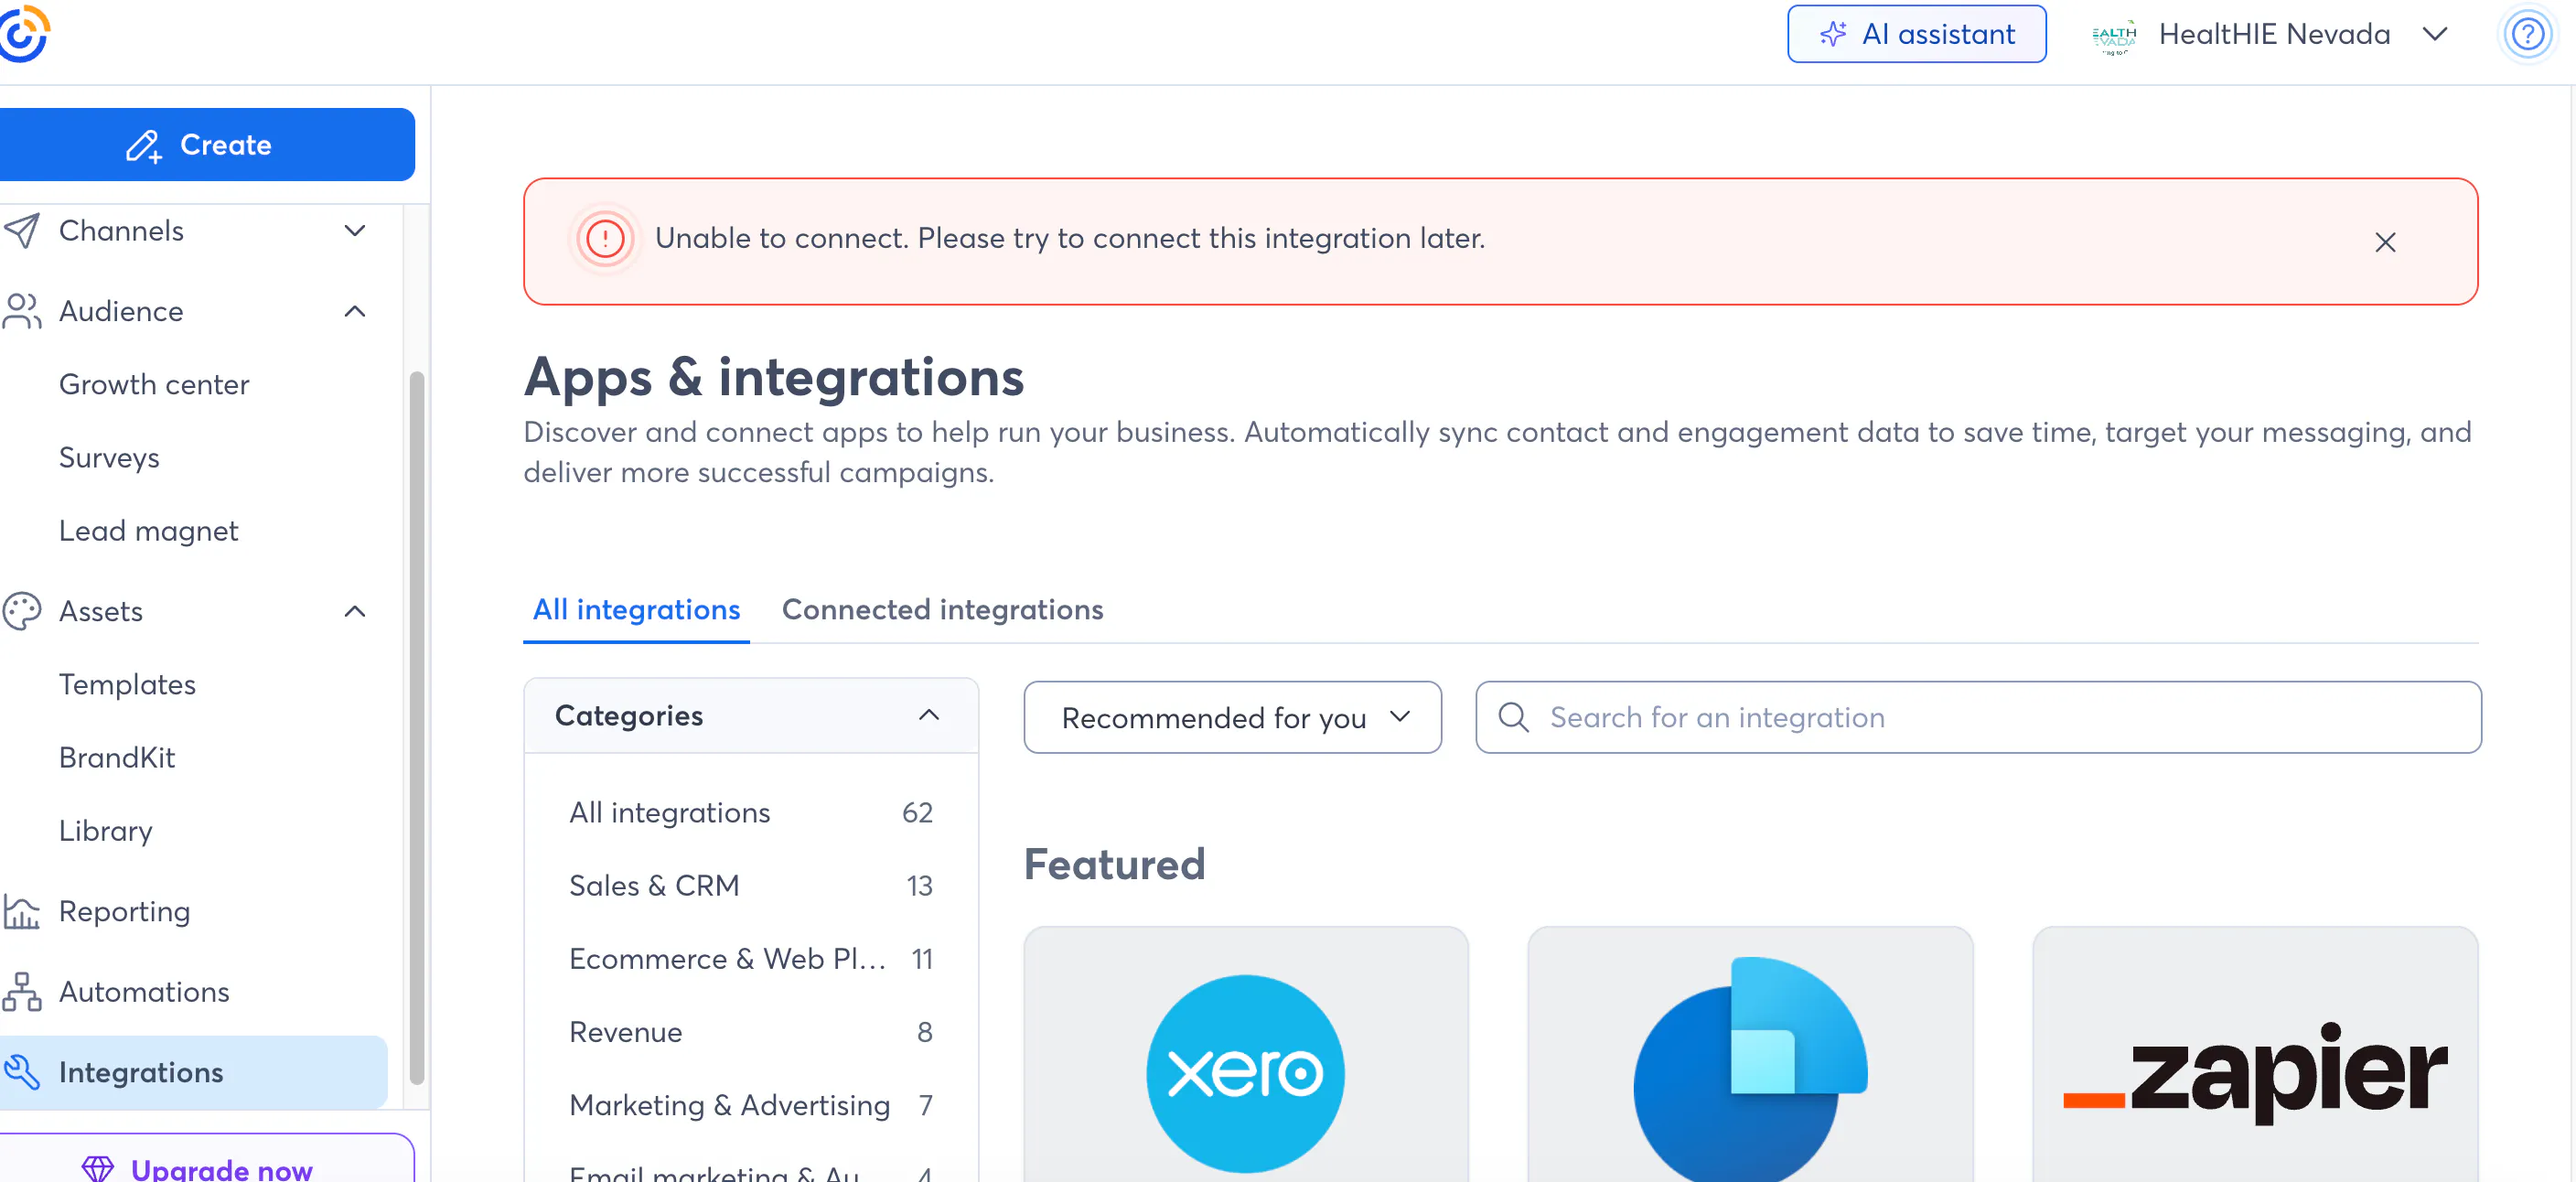Screen dimensions: 2576x1182
Task: Click the Assets palette icon
Action: pyautogui.click(x=22, y=611)
